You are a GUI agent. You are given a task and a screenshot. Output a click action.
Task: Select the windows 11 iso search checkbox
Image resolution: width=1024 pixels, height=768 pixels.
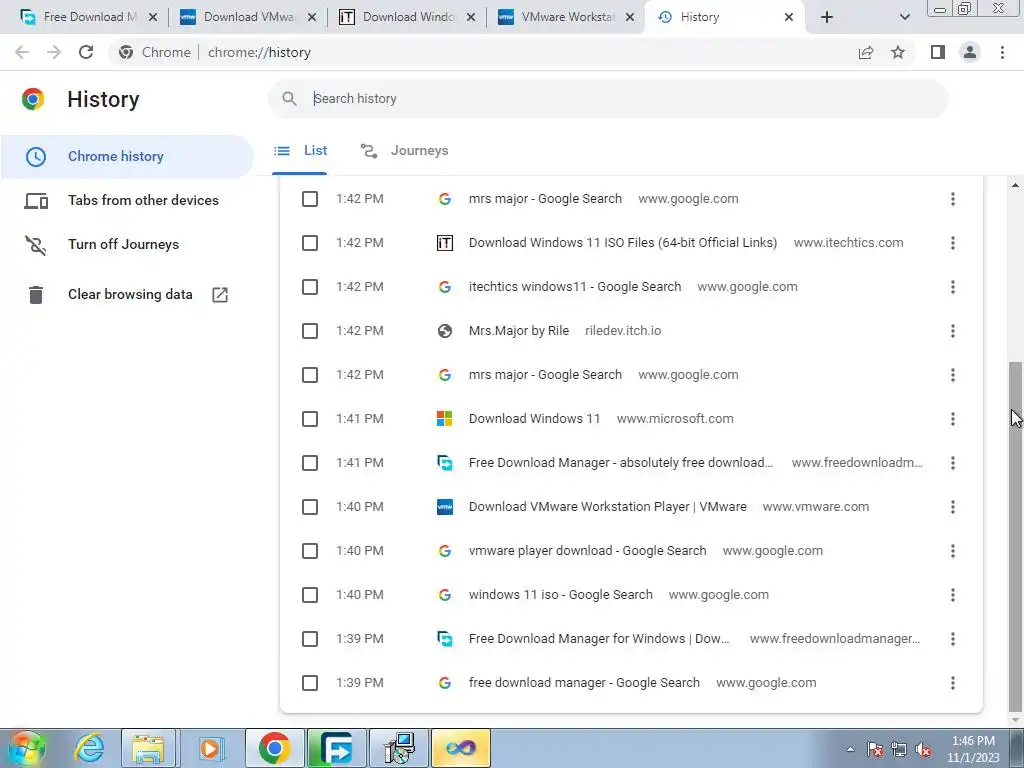310,595
